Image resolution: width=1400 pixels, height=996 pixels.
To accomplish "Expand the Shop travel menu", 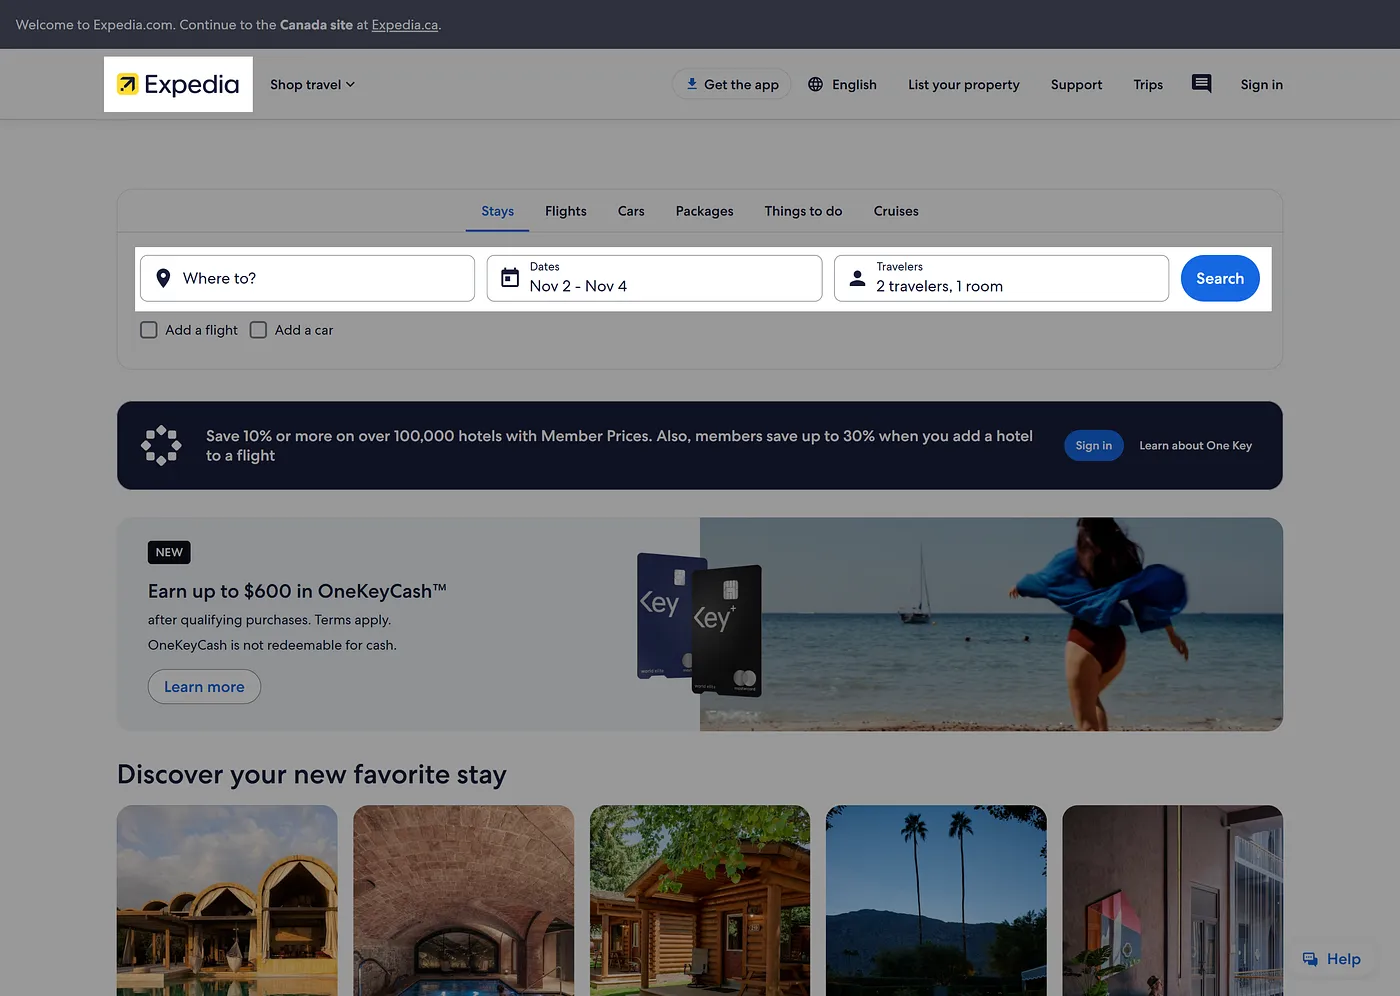I will 312,85.
